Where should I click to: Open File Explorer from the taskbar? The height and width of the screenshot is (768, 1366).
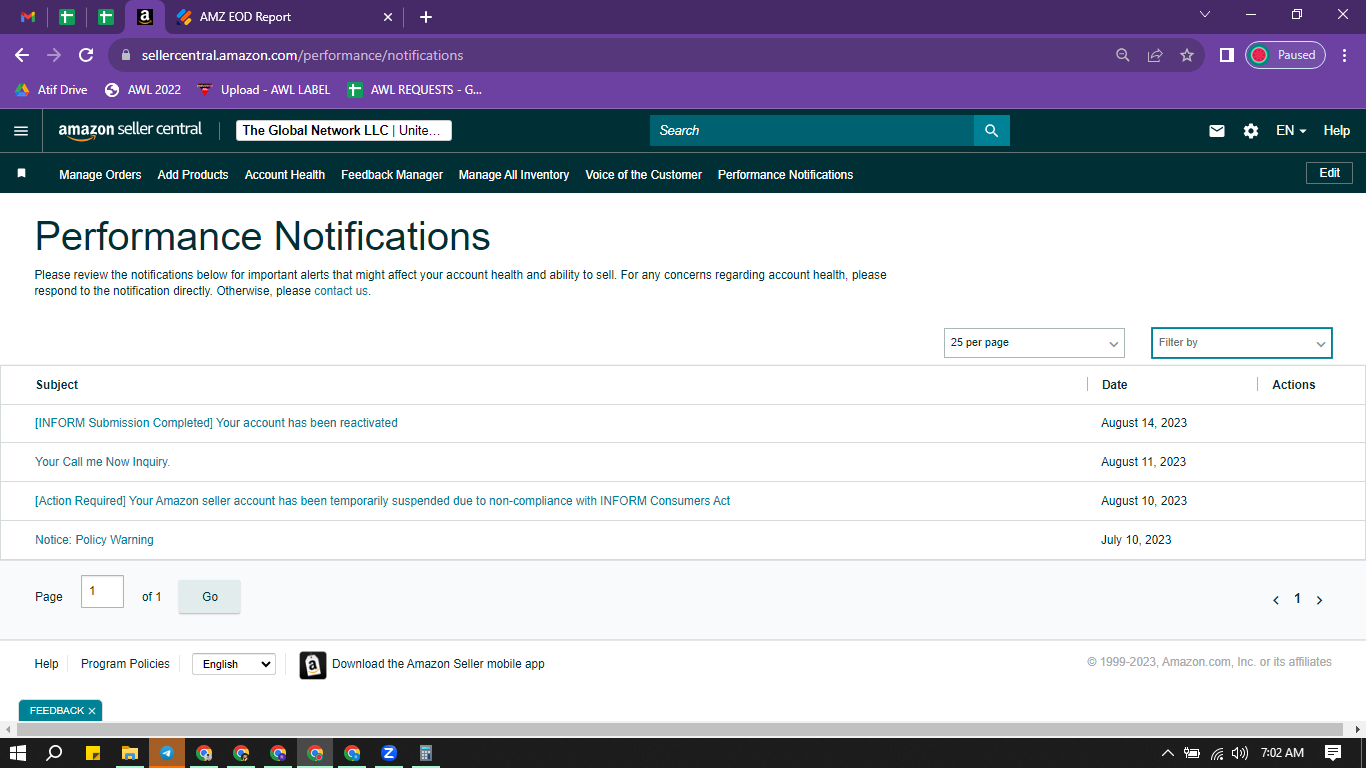[130, 753]
